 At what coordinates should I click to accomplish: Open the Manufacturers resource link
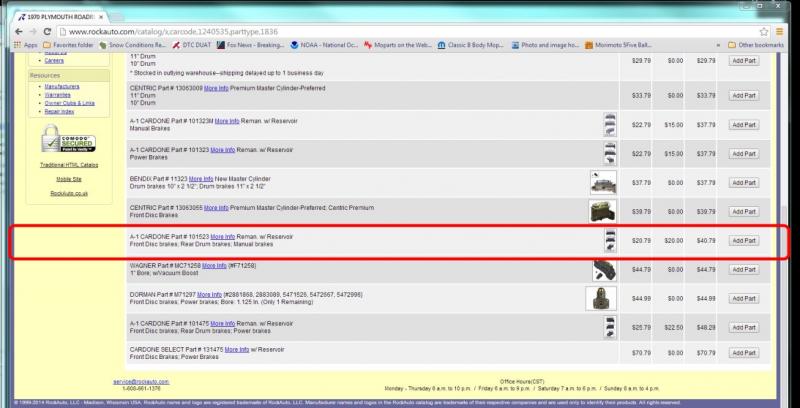(x=62, y=87)
